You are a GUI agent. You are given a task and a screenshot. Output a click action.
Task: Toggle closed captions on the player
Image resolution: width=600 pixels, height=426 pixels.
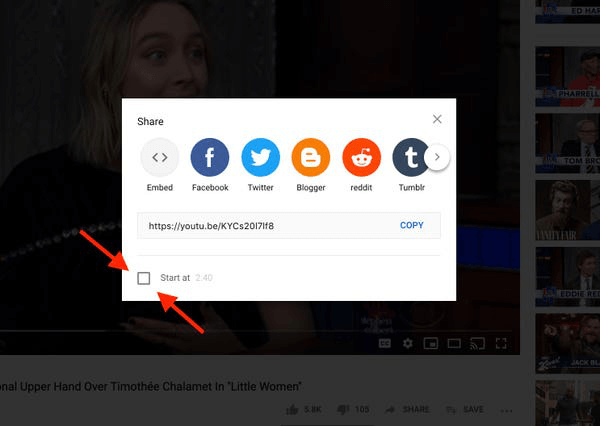pyautogui.click(x=384, y=343)
